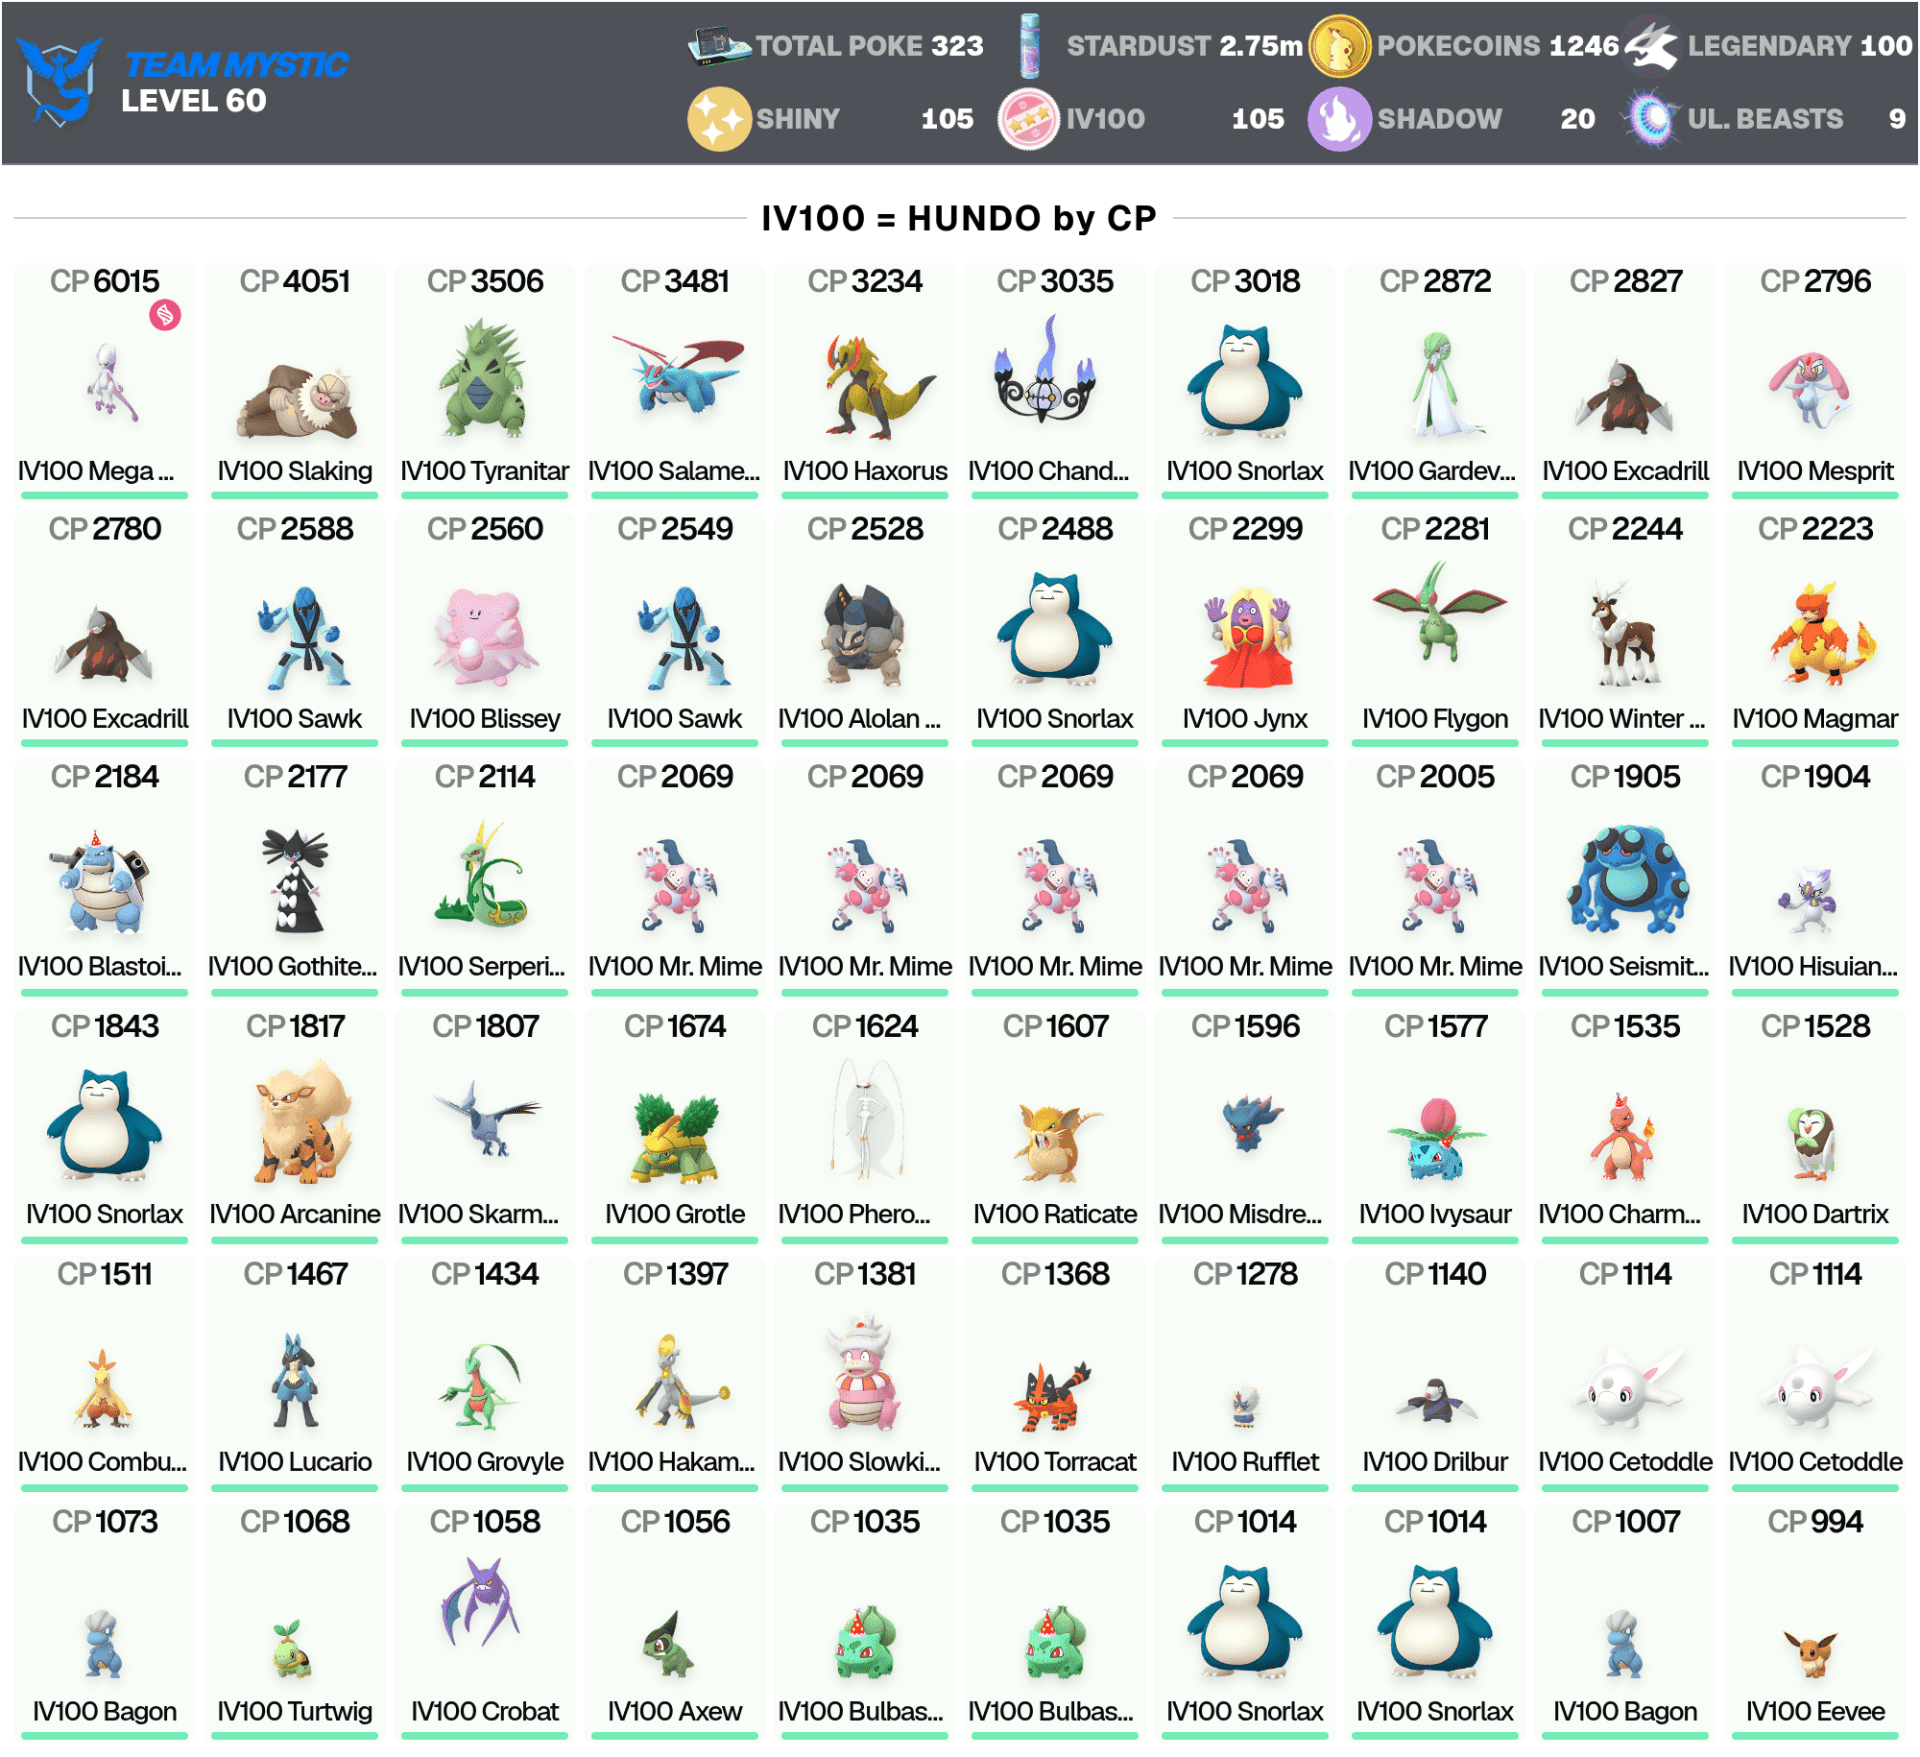Click the IV100 = HUNDO by CP heading
The image size is (1920, 1757).
(x=959, y=218)
